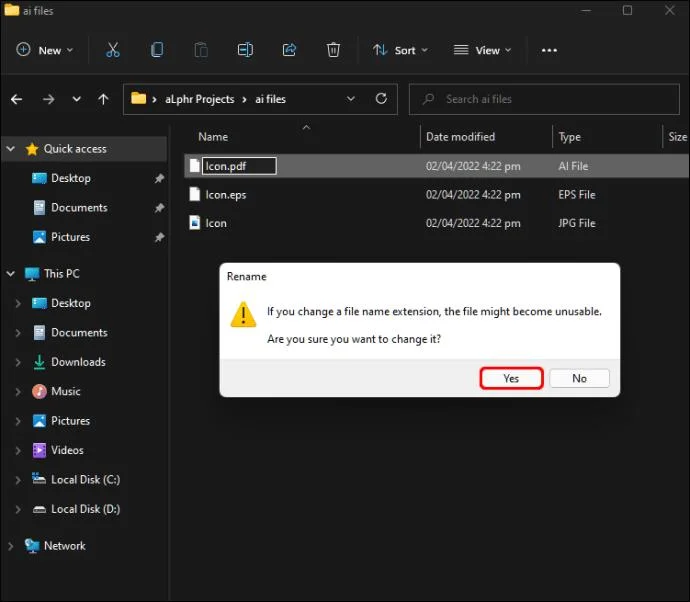The height and width of the screenshot is (602, 690).
Task: Open the View dropdown menu
Action: (x=483, y=50)
